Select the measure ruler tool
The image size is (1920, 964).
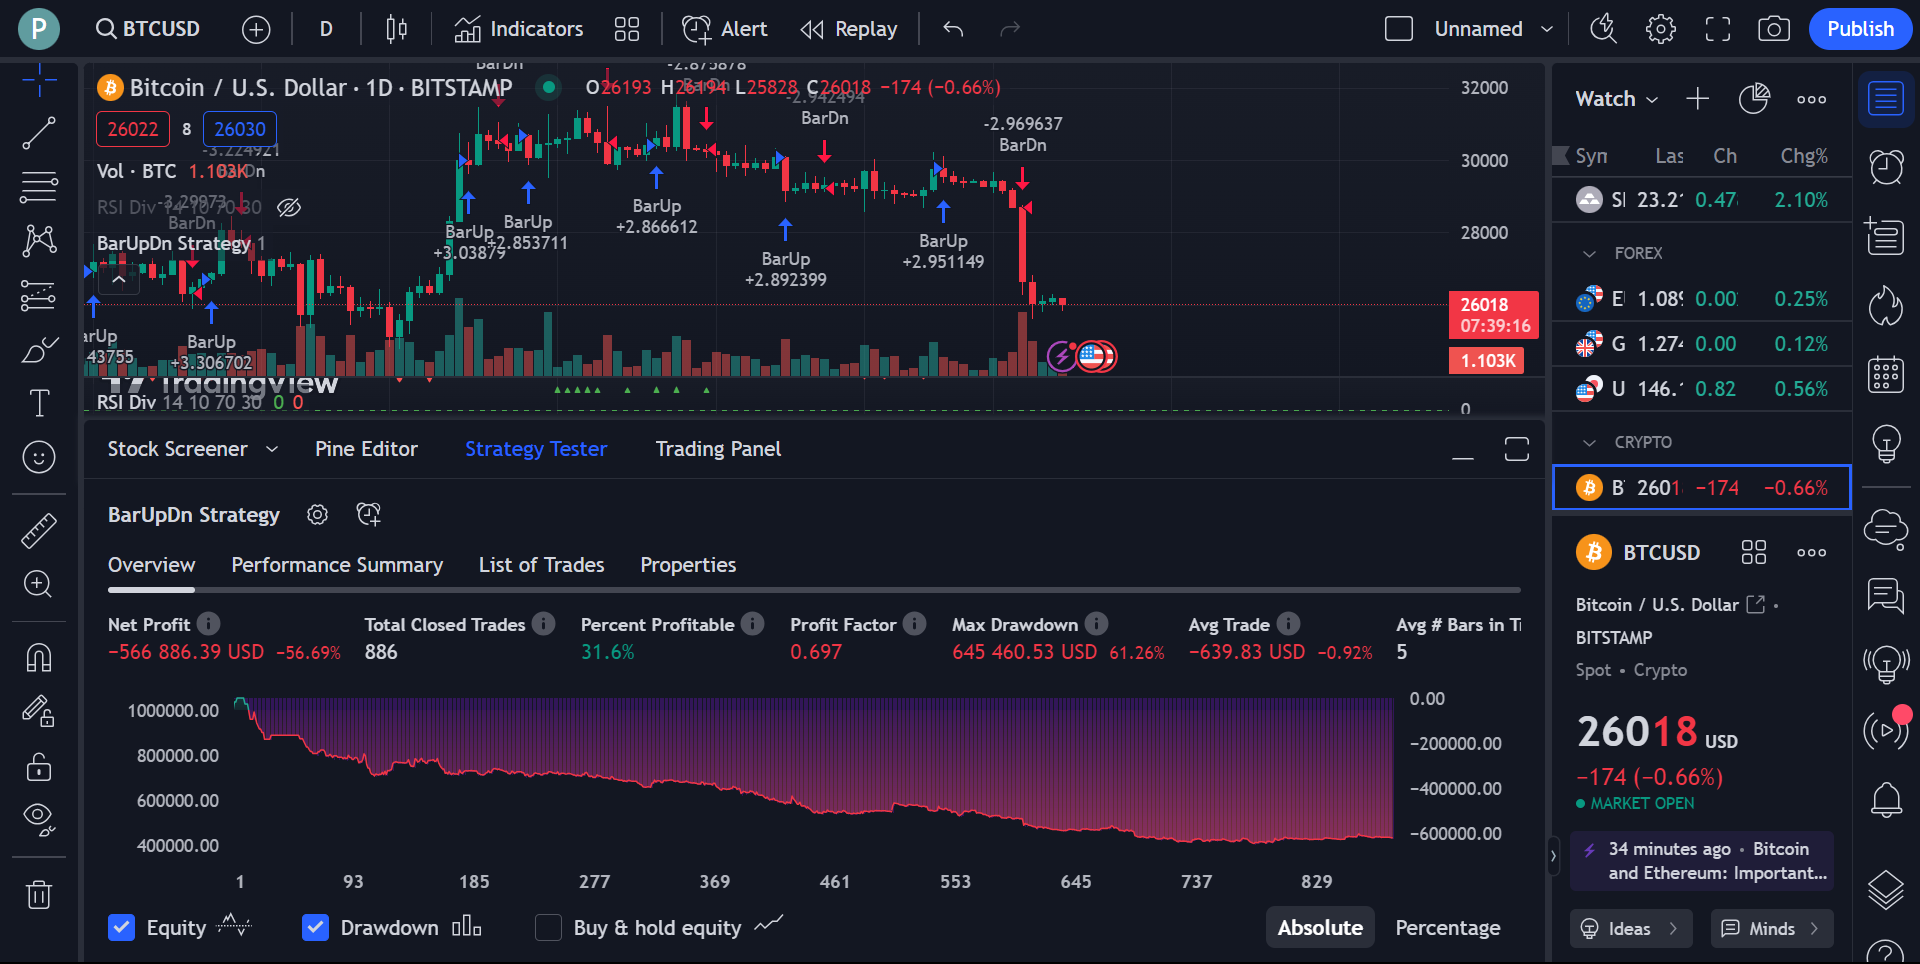tap(39, 530)
